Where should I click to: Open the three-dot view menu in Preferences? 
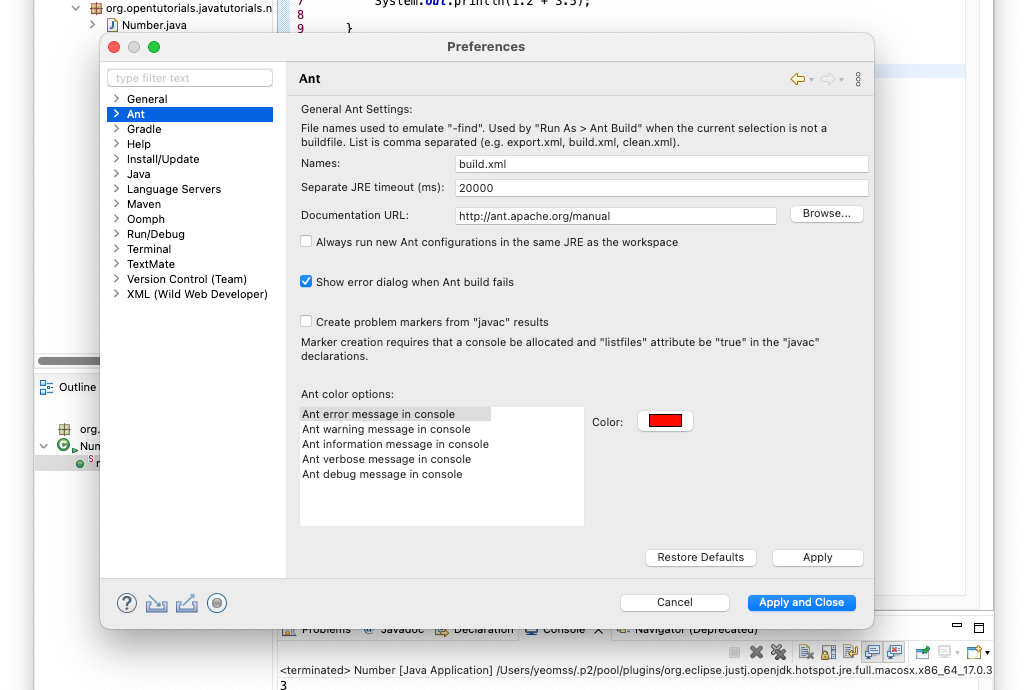[x=858, y=79]
